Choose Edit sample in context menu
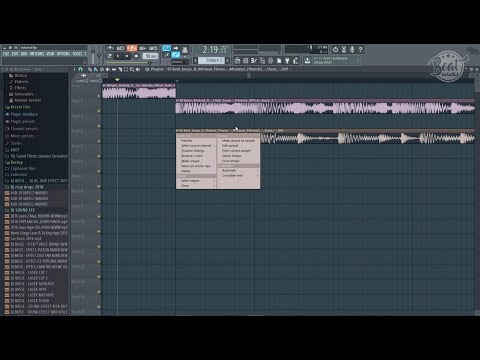Image resolution: width=480 pixels, height=360 pixels. pos(239,146)
